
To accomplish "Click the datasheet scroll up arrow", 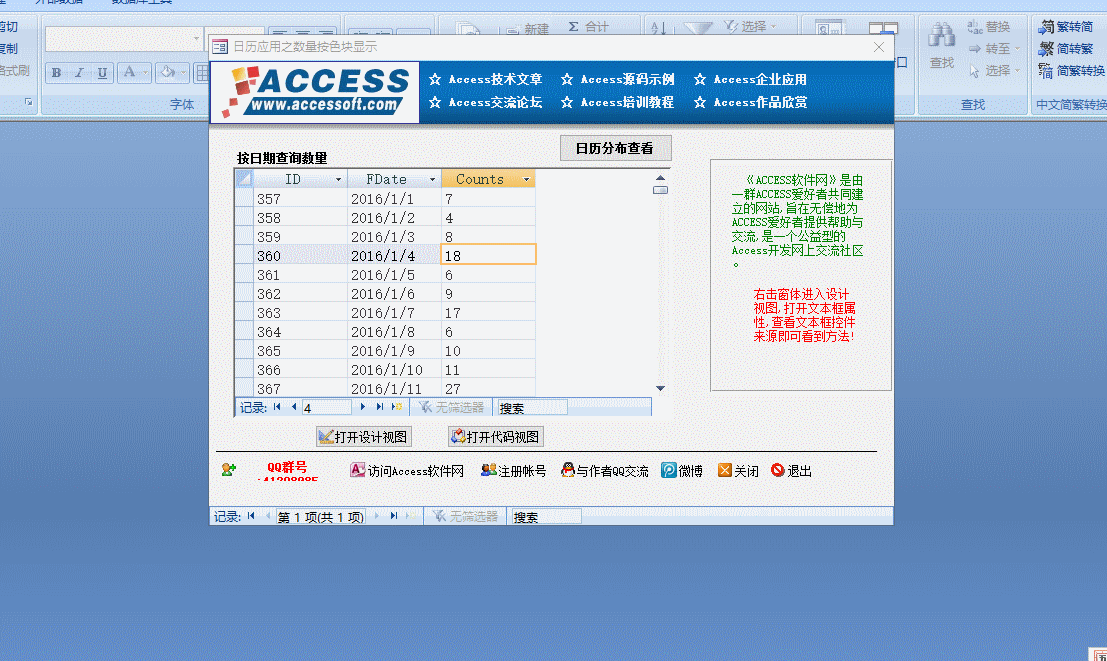I will tap(660, 178).
